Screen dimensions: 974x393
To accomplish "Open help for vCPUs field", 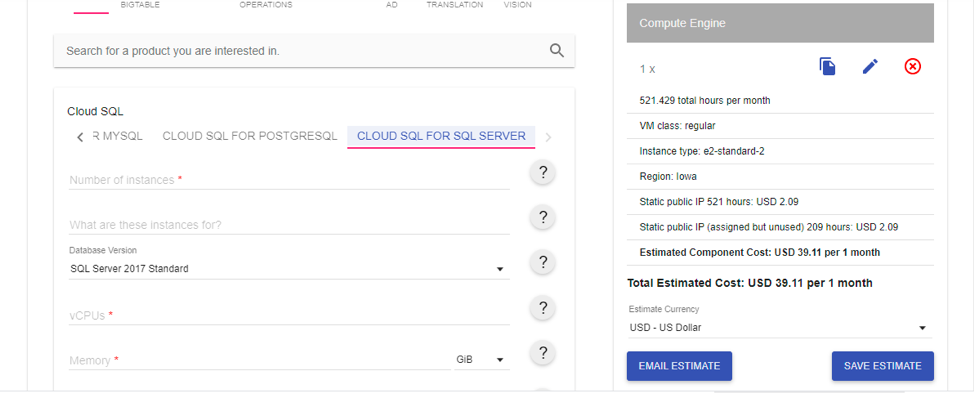I will pyautogui.click(x=543, y=307).
